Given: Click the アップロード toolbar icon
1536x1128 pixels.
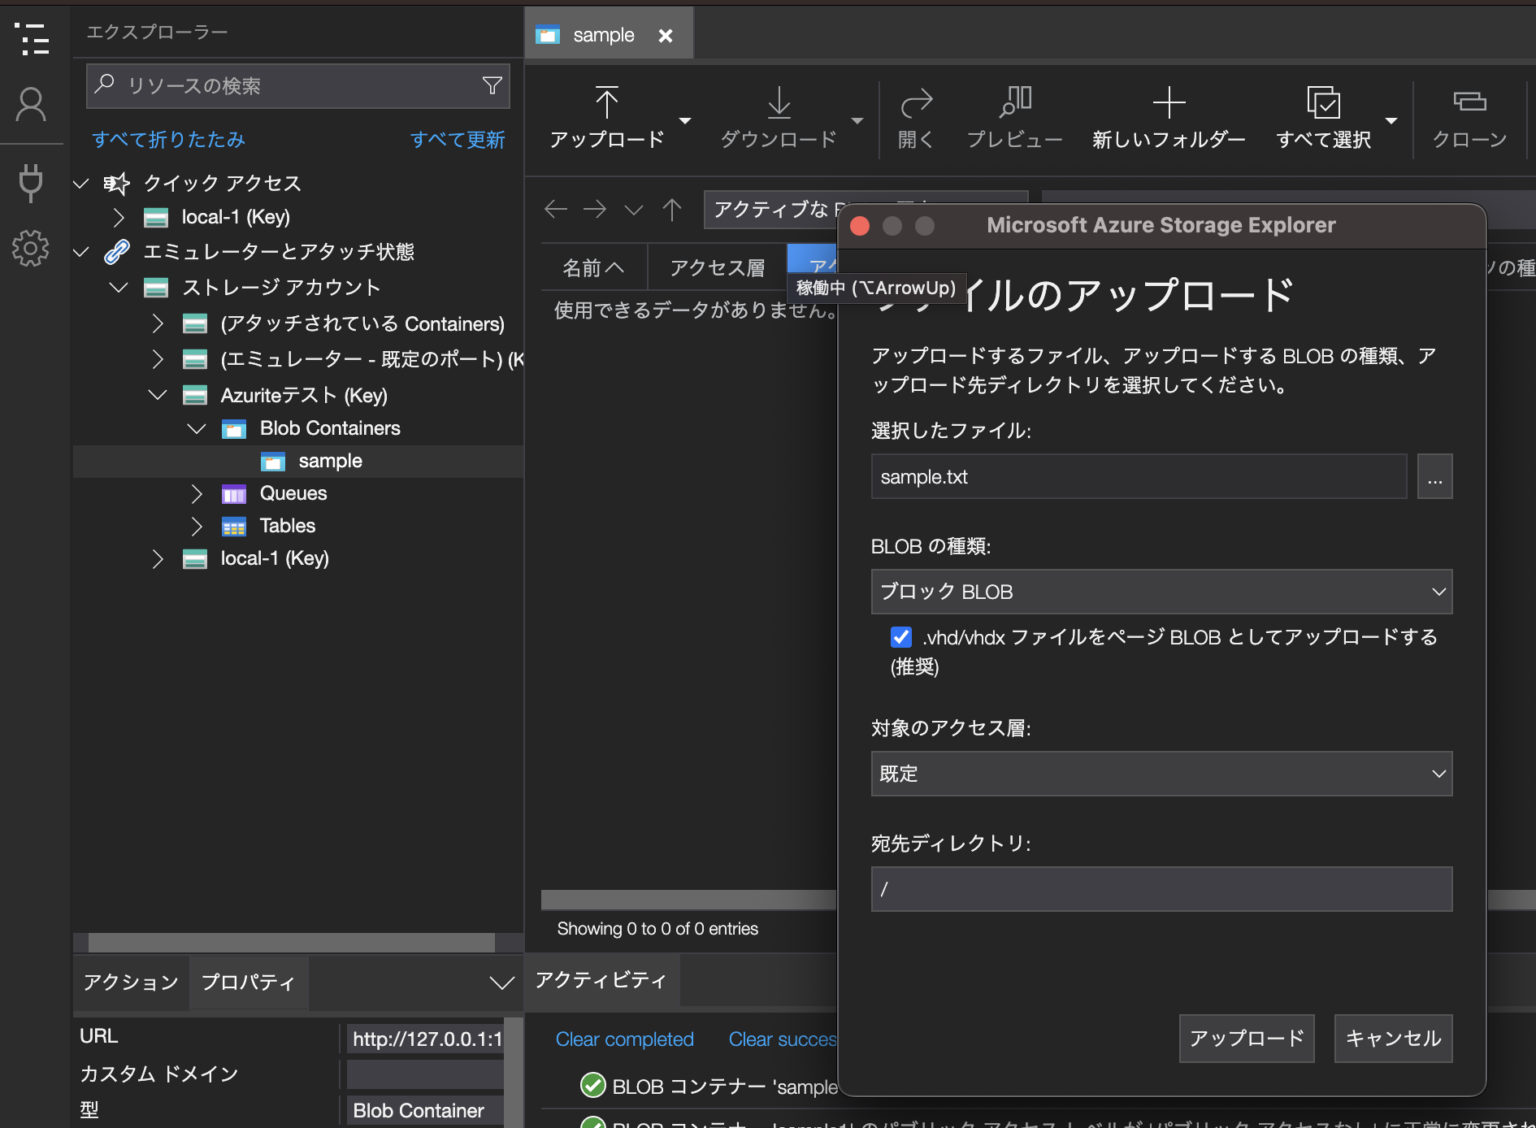Looking at the screenshot, I should point(607,117).
